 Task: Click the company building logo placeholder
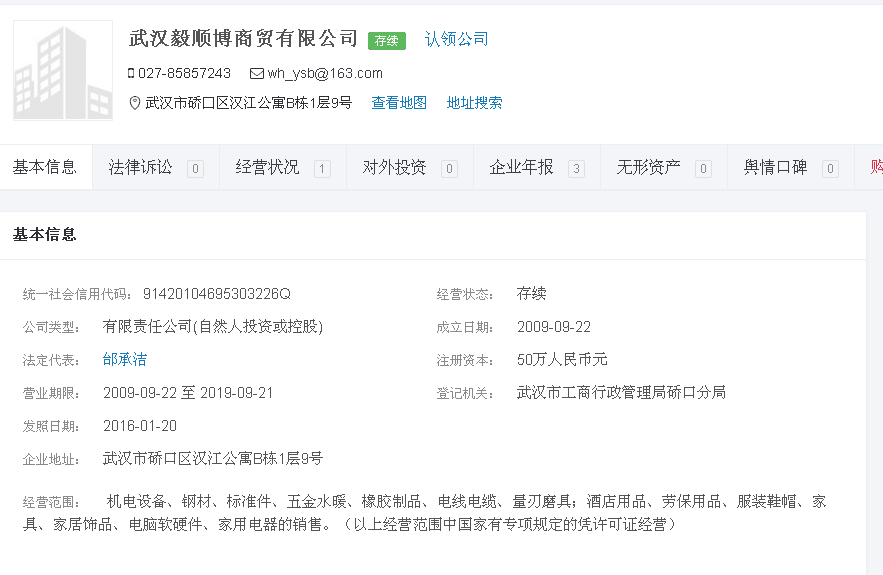point(62,70)
